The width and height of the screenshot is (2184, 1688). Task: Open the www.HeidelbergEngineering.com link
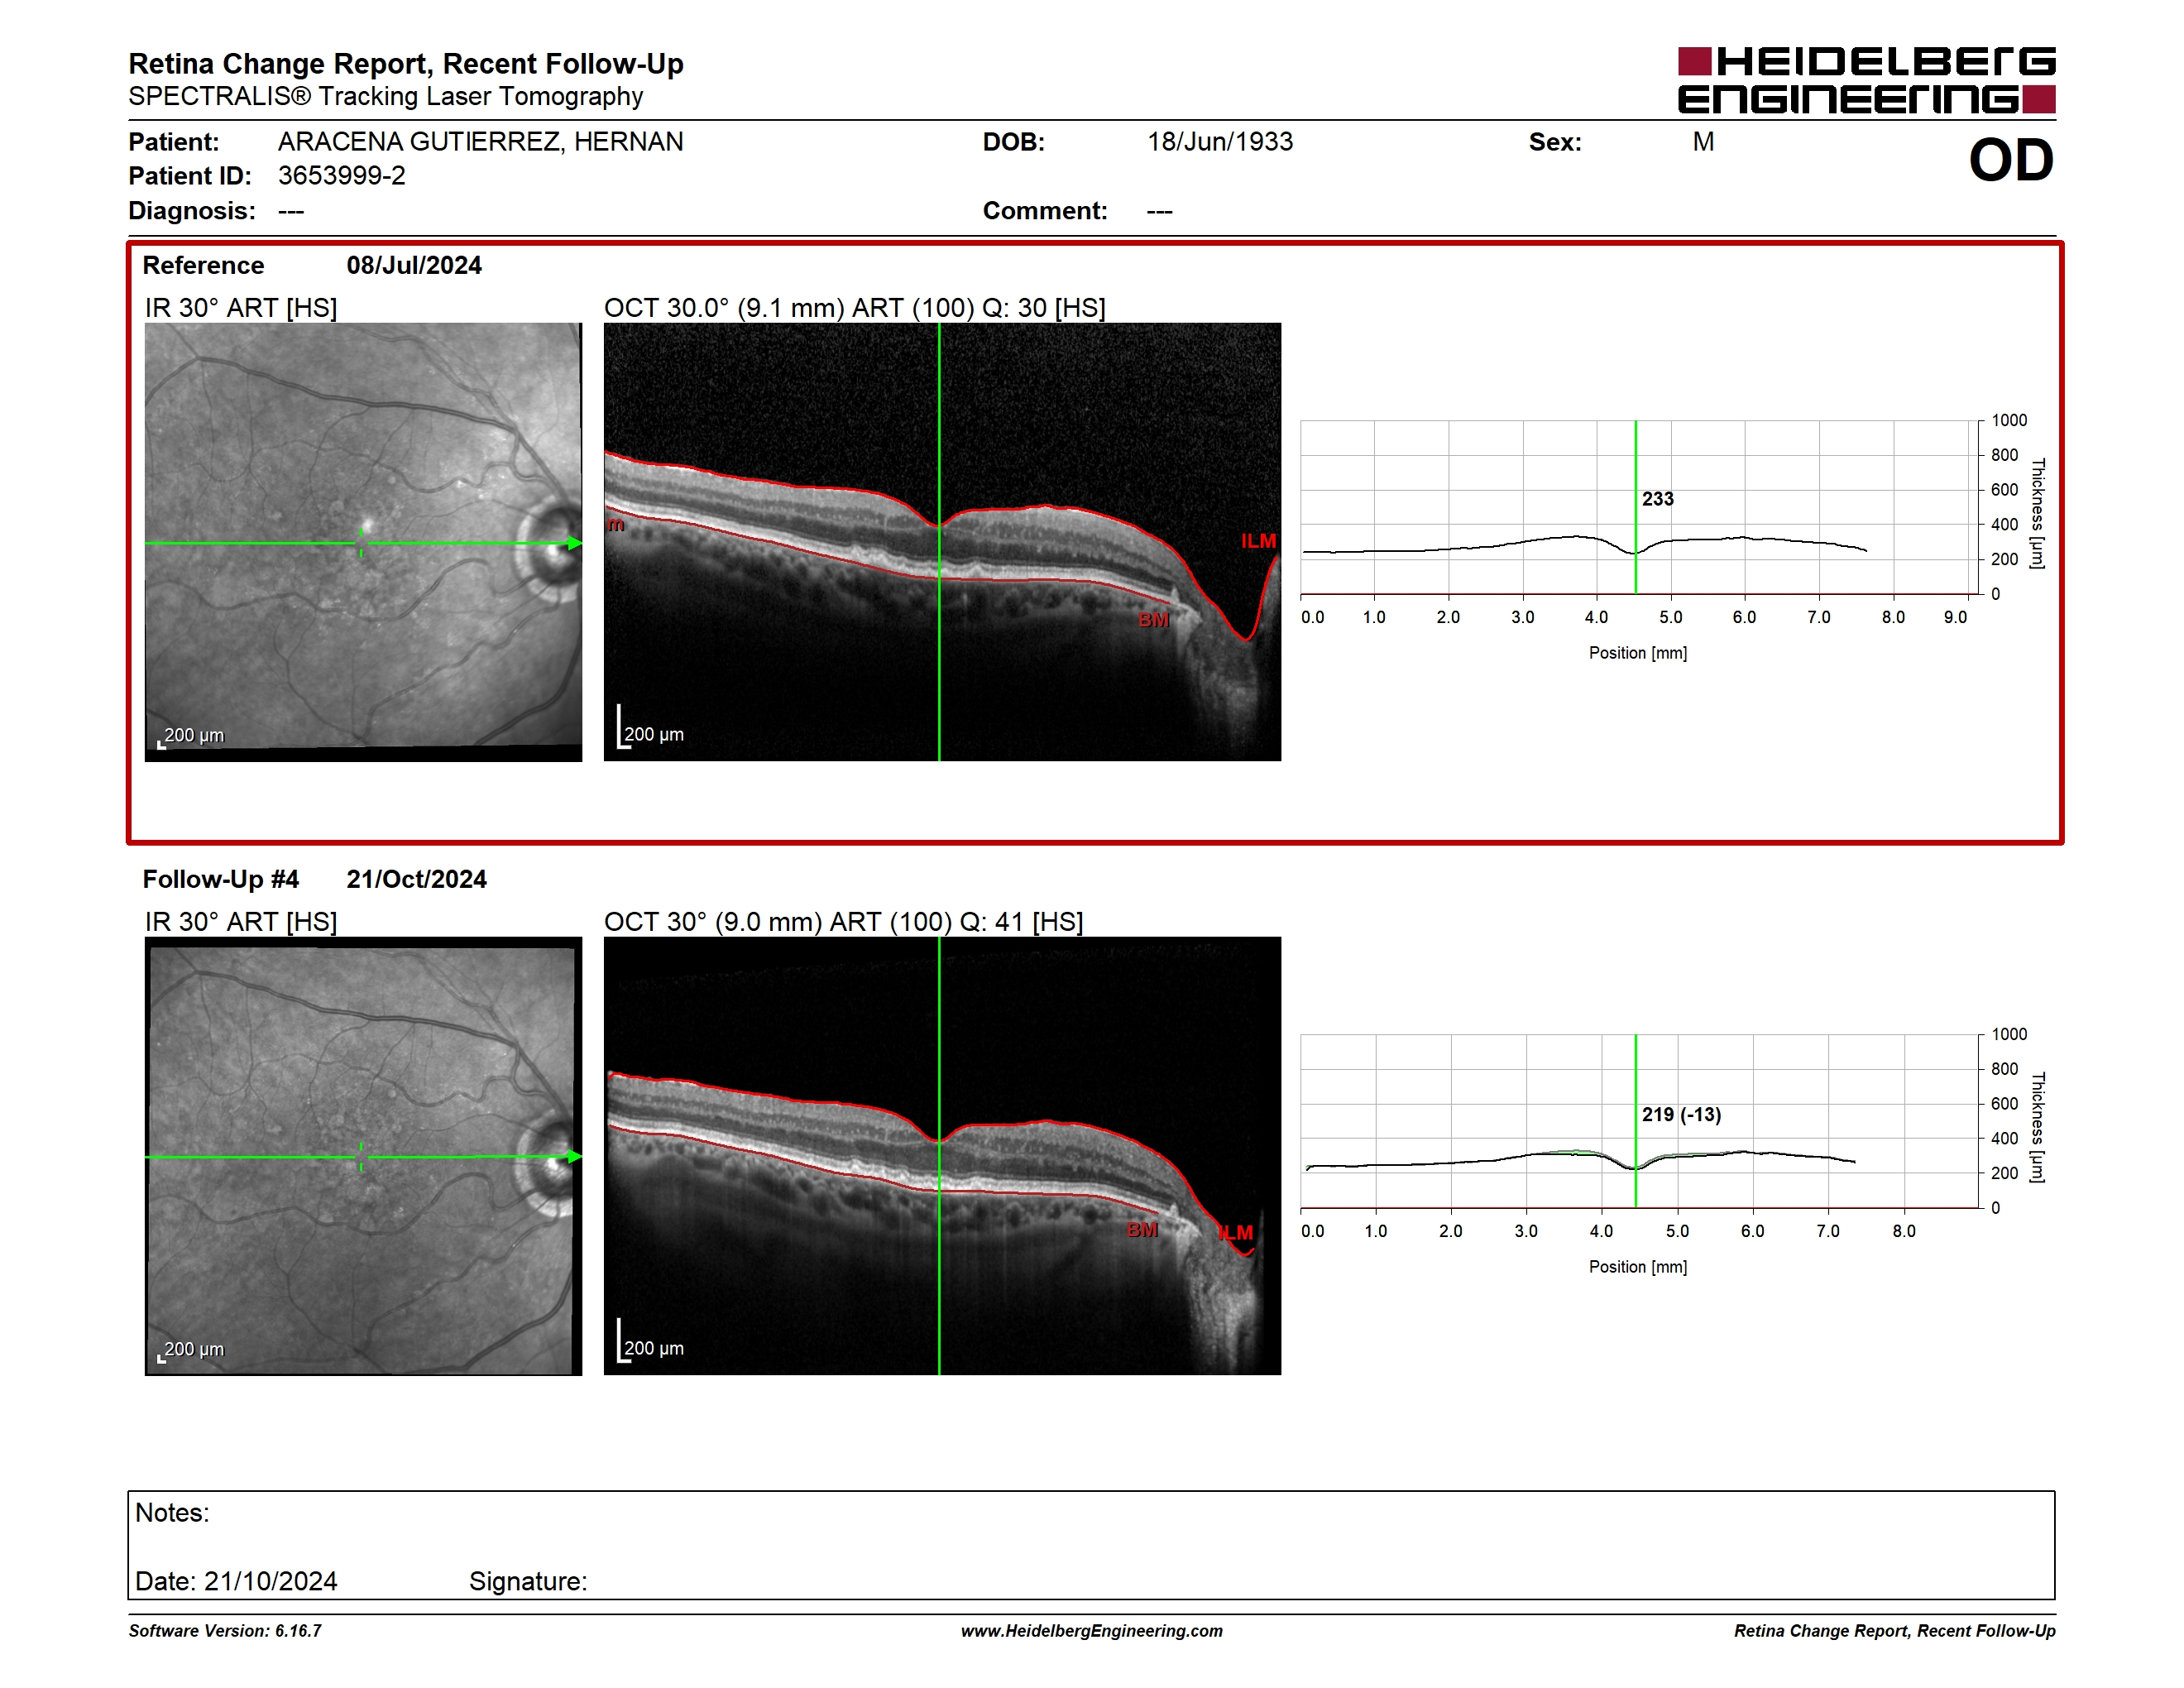coord(1091,1631)
